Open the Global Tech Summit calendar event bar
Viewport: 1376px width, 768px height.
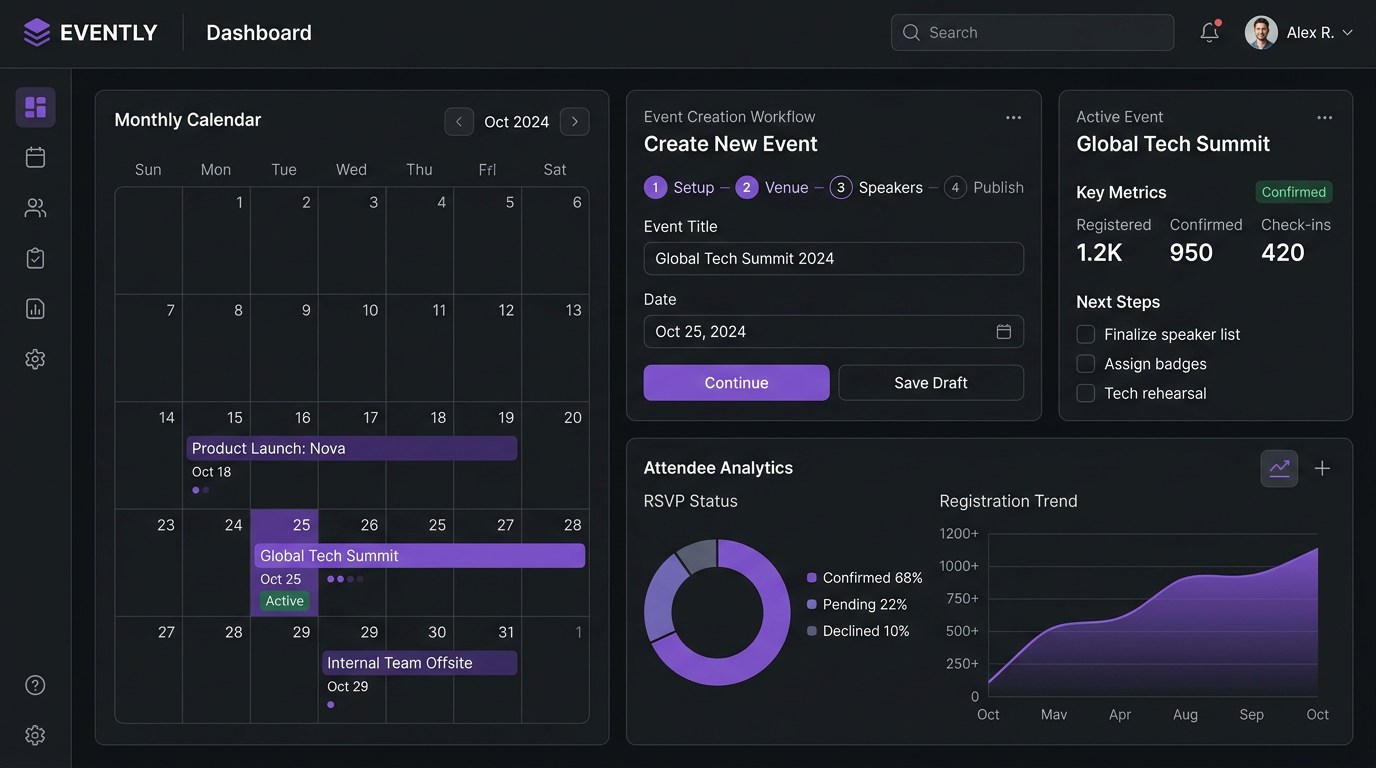point(420,555)
